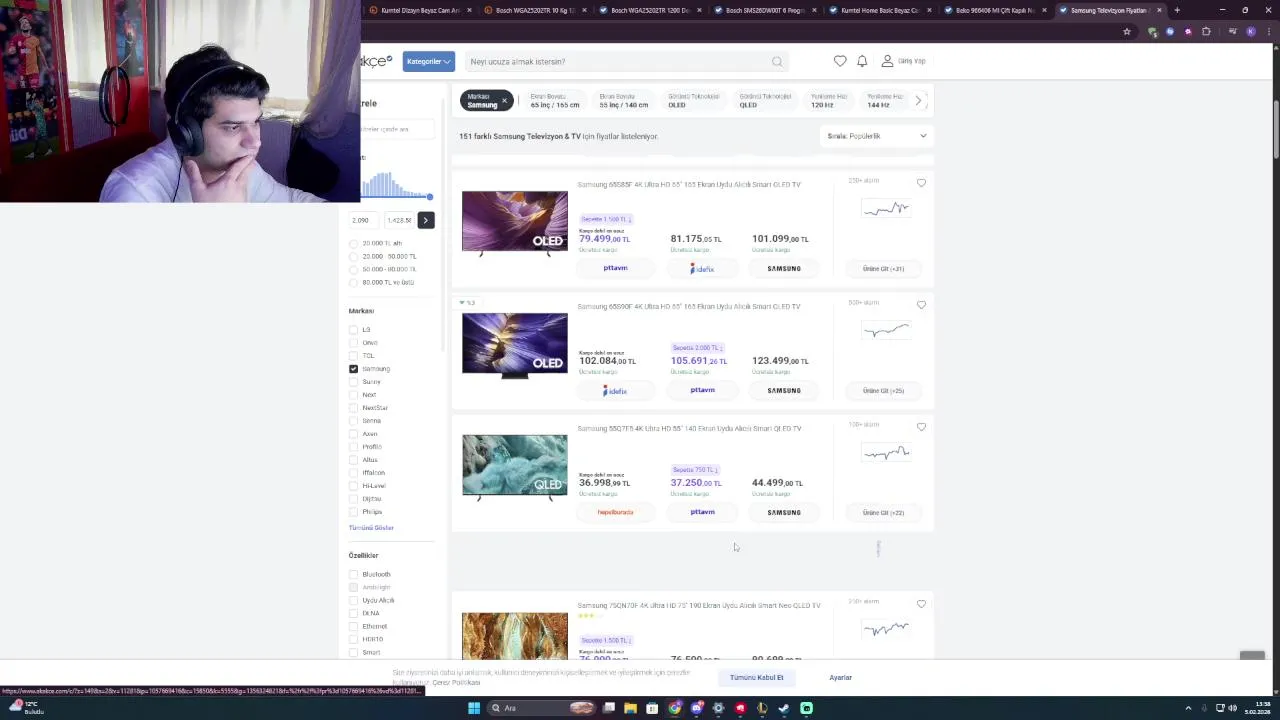Click the user account icon
Screen dimensions: 1280x720
coord(887,61)
